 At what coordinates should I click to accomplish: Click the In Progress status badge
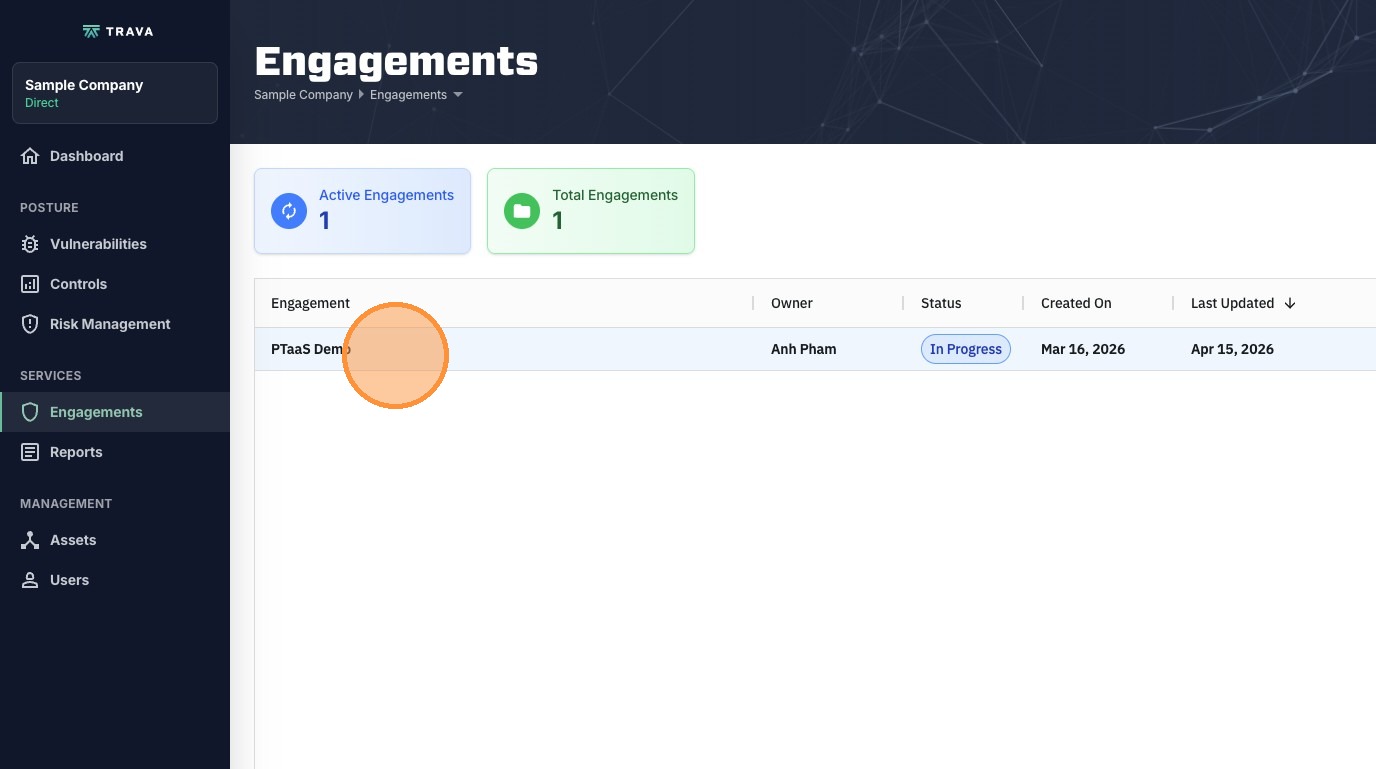tap(966, 349)
